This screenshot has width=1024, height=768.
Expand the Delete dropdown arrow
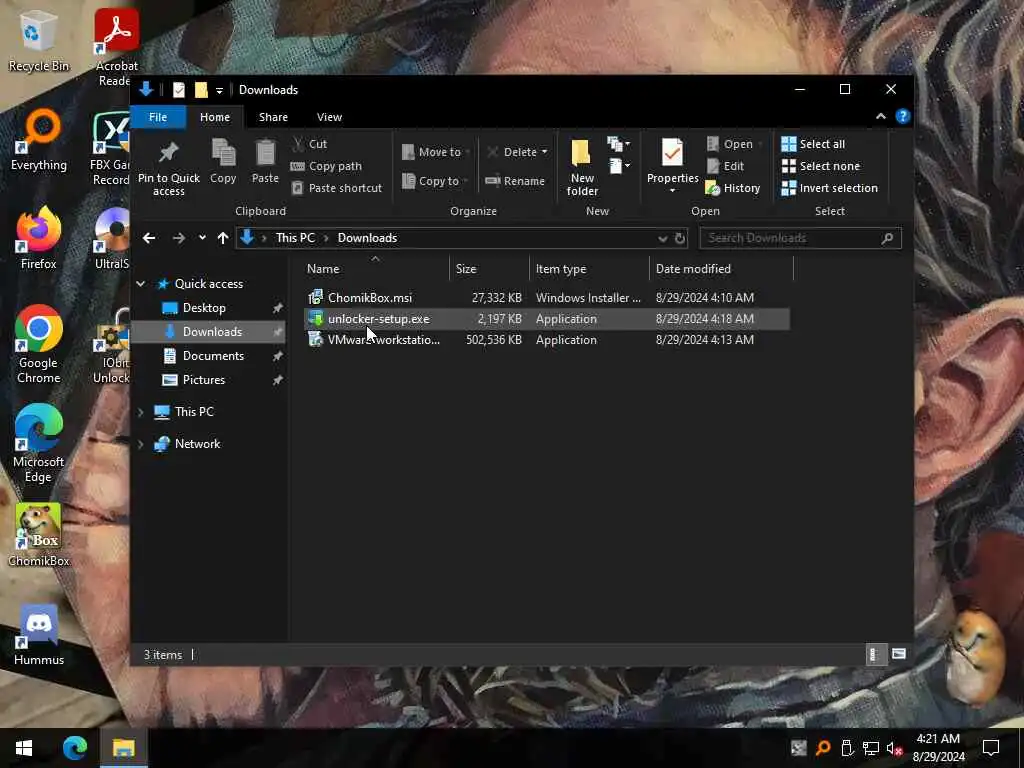click(545, 152)
